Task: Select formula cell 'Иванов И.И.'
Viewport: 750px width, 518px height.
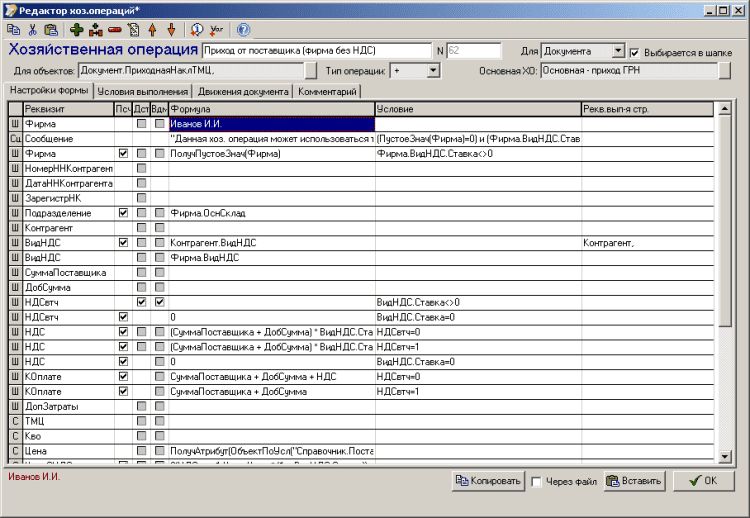Action: (x=272, y=124)
